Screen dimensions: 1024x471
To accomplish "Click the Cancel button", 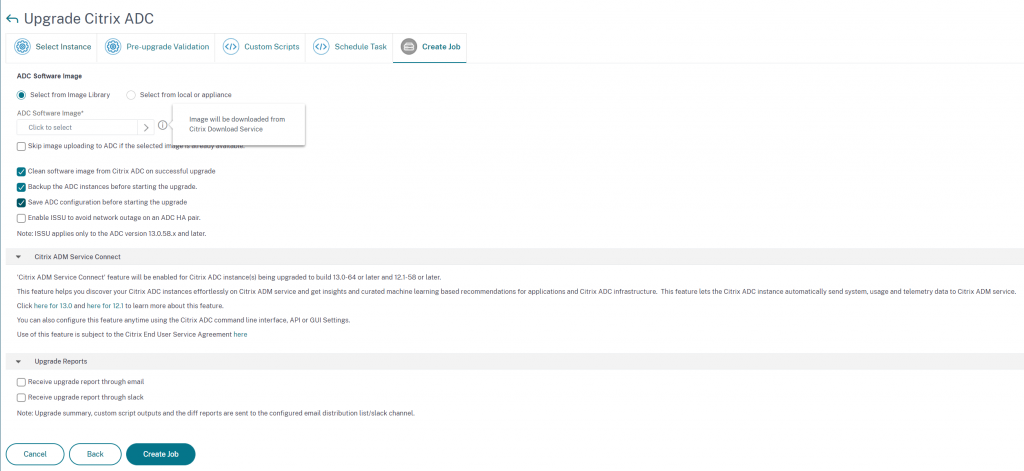I will [35, 454].
